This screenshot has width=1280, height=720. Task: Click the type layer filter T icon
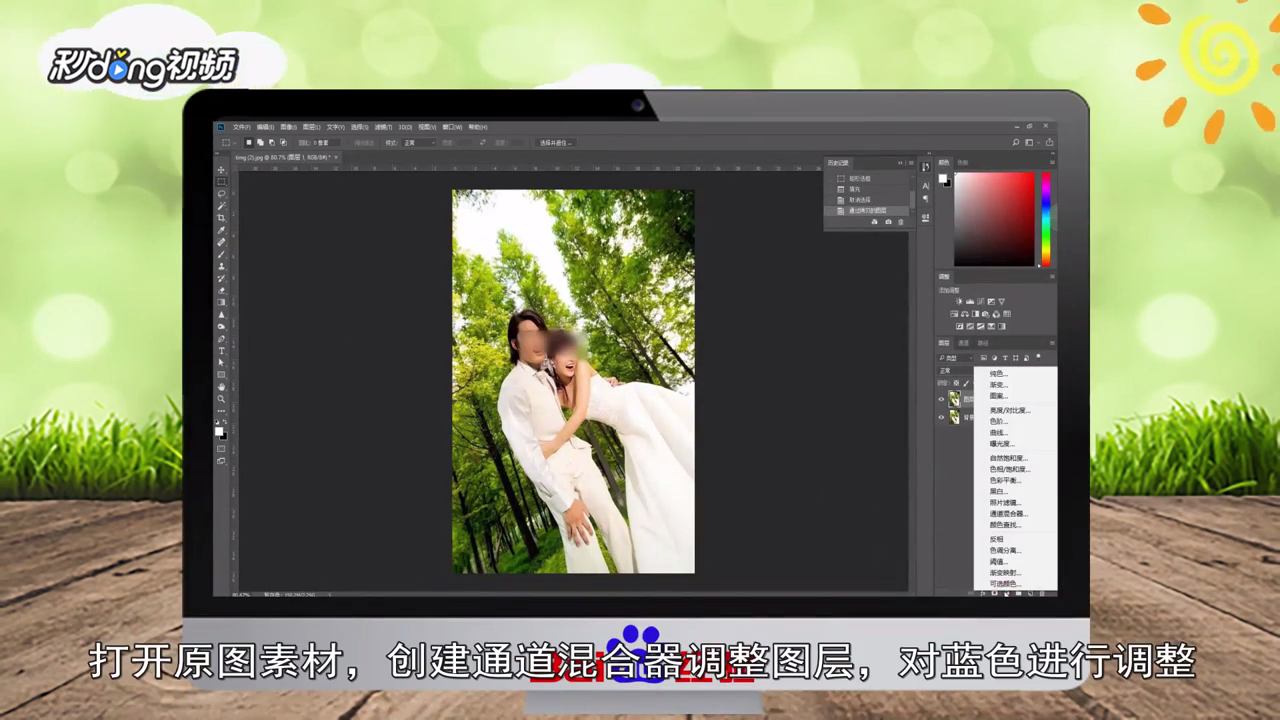[x=1005, y=358]
